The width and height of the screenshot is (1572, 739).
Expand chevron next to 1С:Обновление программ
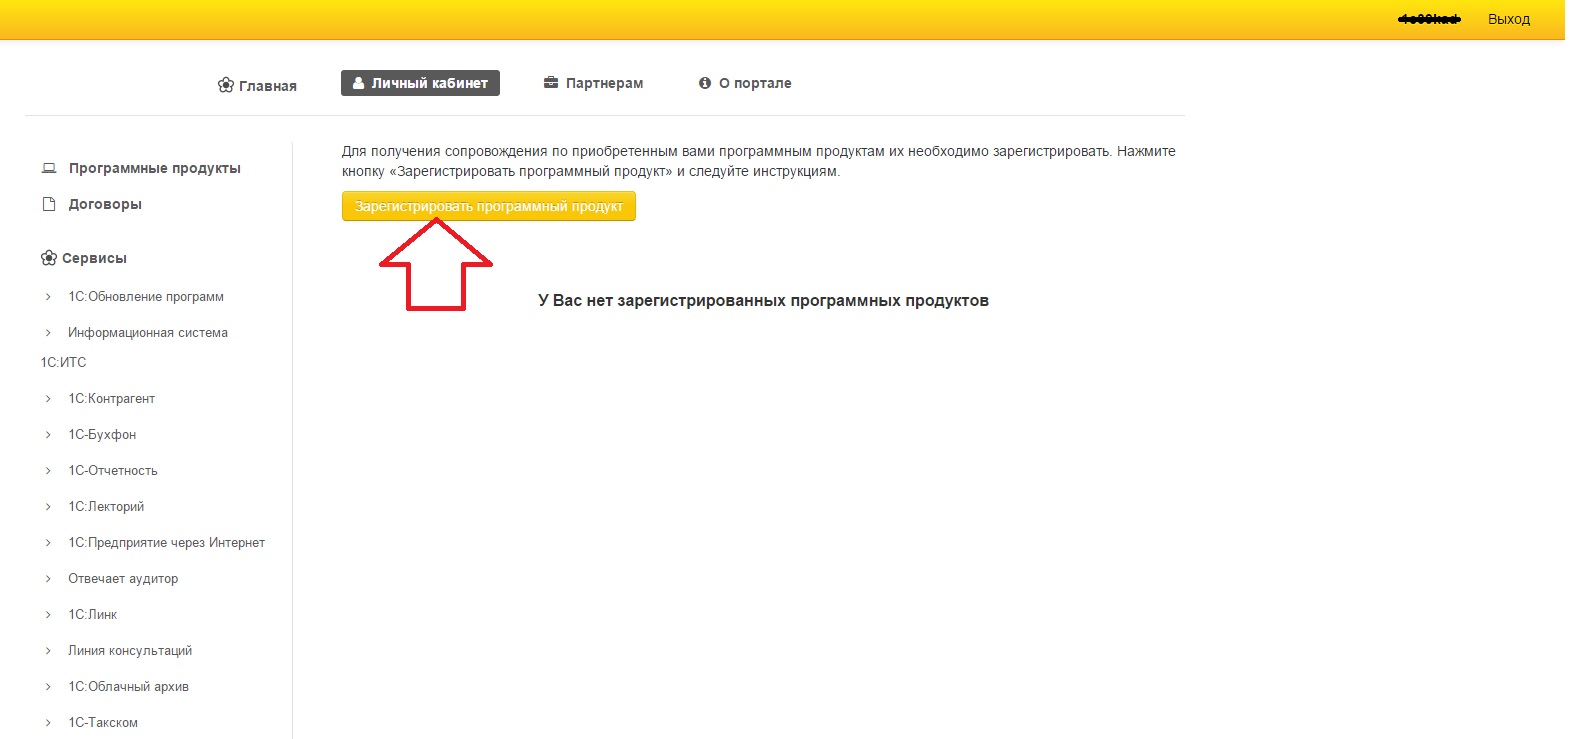(48, 297)
